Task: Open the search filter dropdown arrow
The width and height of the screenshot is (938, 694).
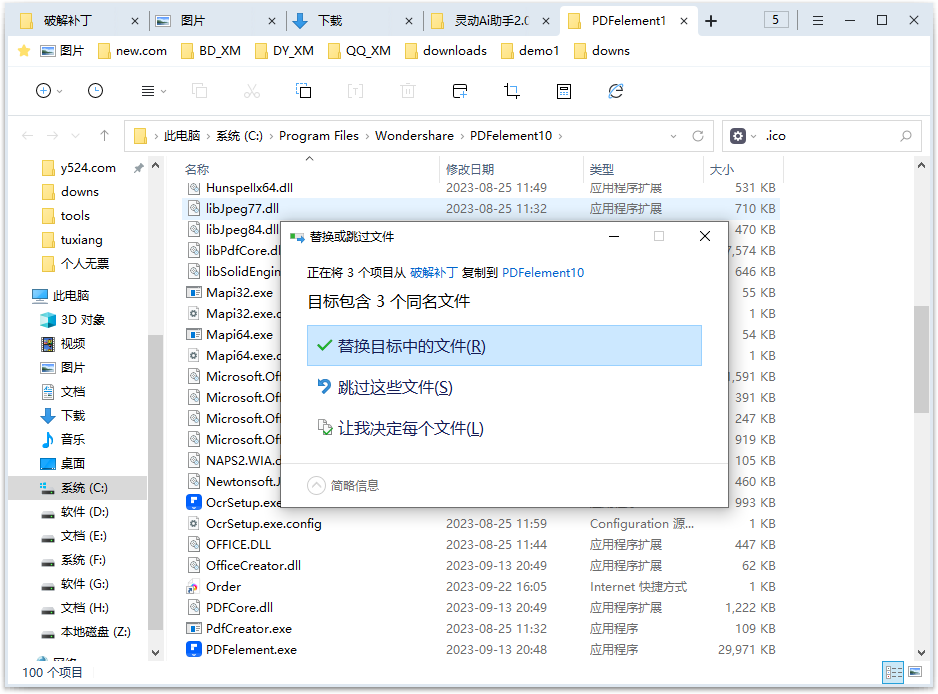Action: click(x=754, y=136)
